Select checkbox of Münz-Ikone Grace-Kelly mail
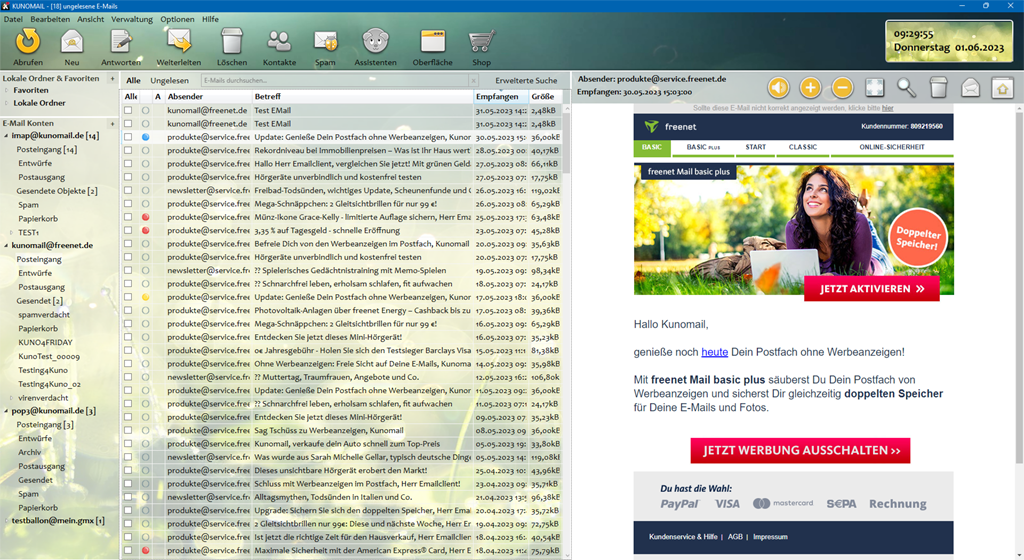 coord(128,217)
